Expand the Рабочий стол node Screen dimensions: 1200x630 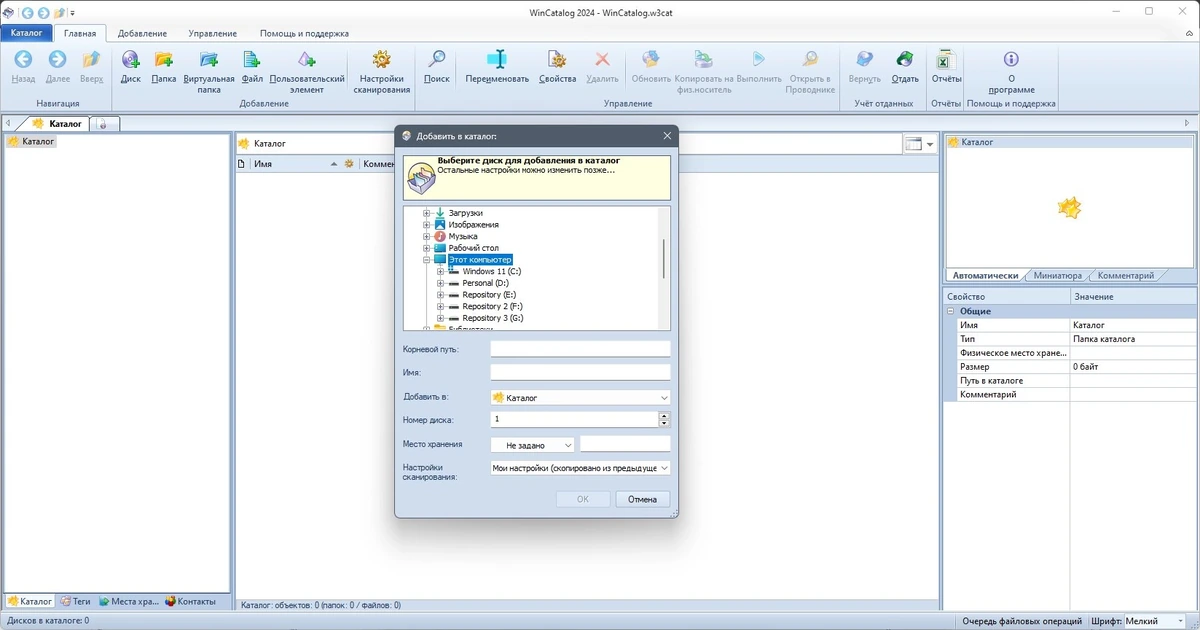tap(426, 248)
